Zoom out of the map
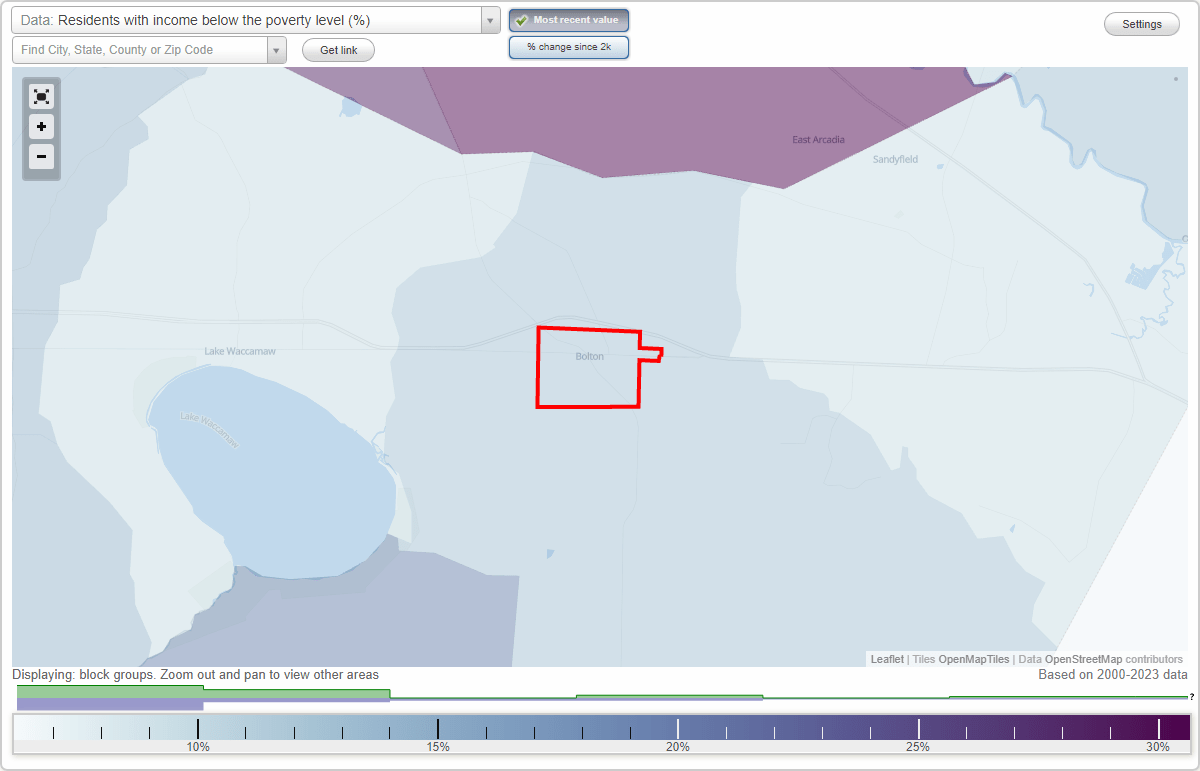This screenshot has width=1200, height=771. coord(41,157)
